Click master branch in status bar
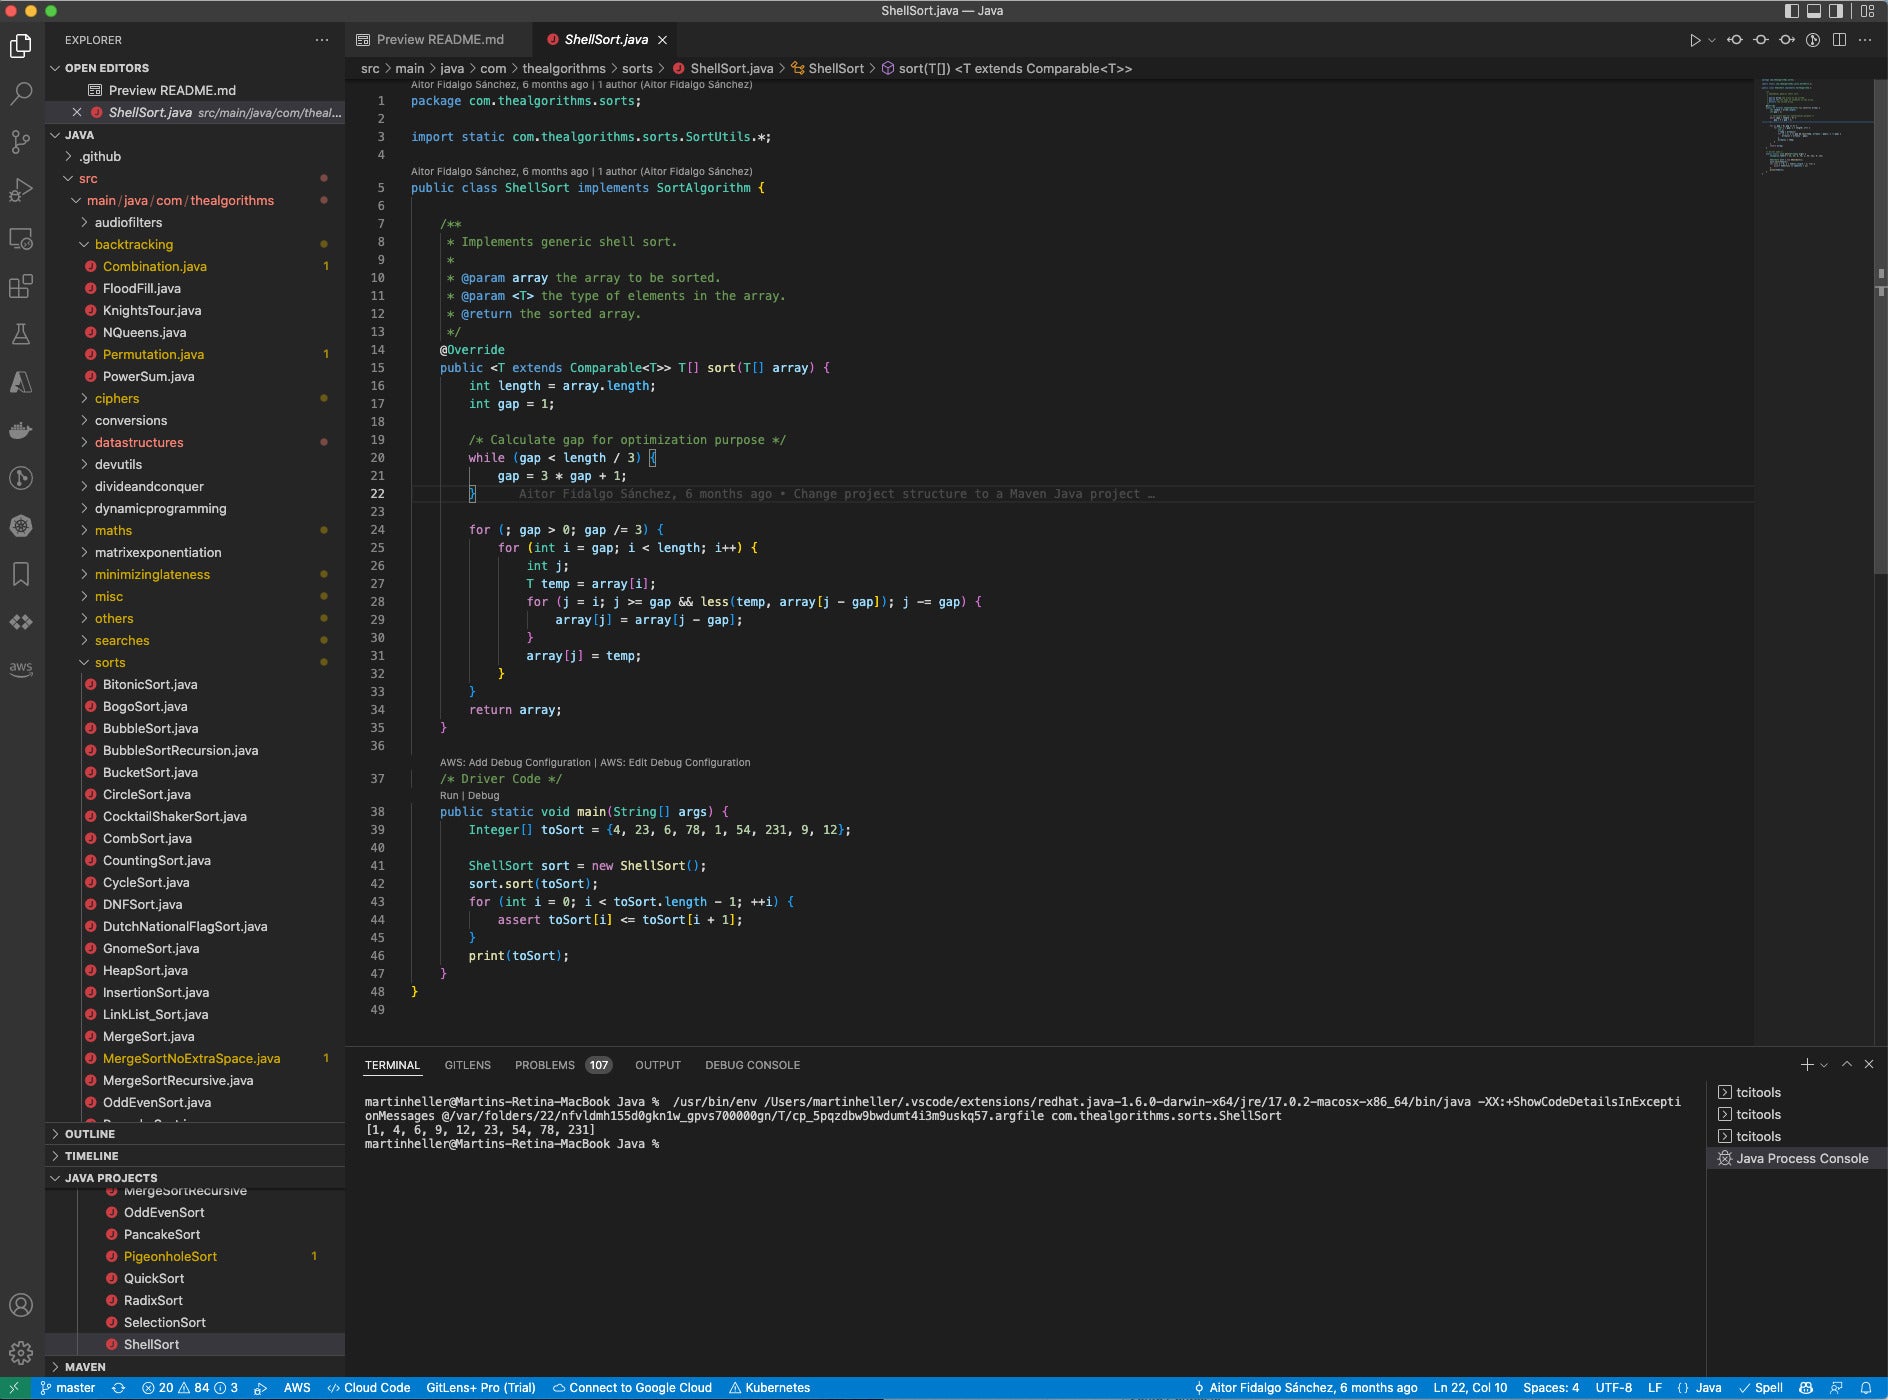The image size is (1888, 1400). click(x=67, y=1388)
